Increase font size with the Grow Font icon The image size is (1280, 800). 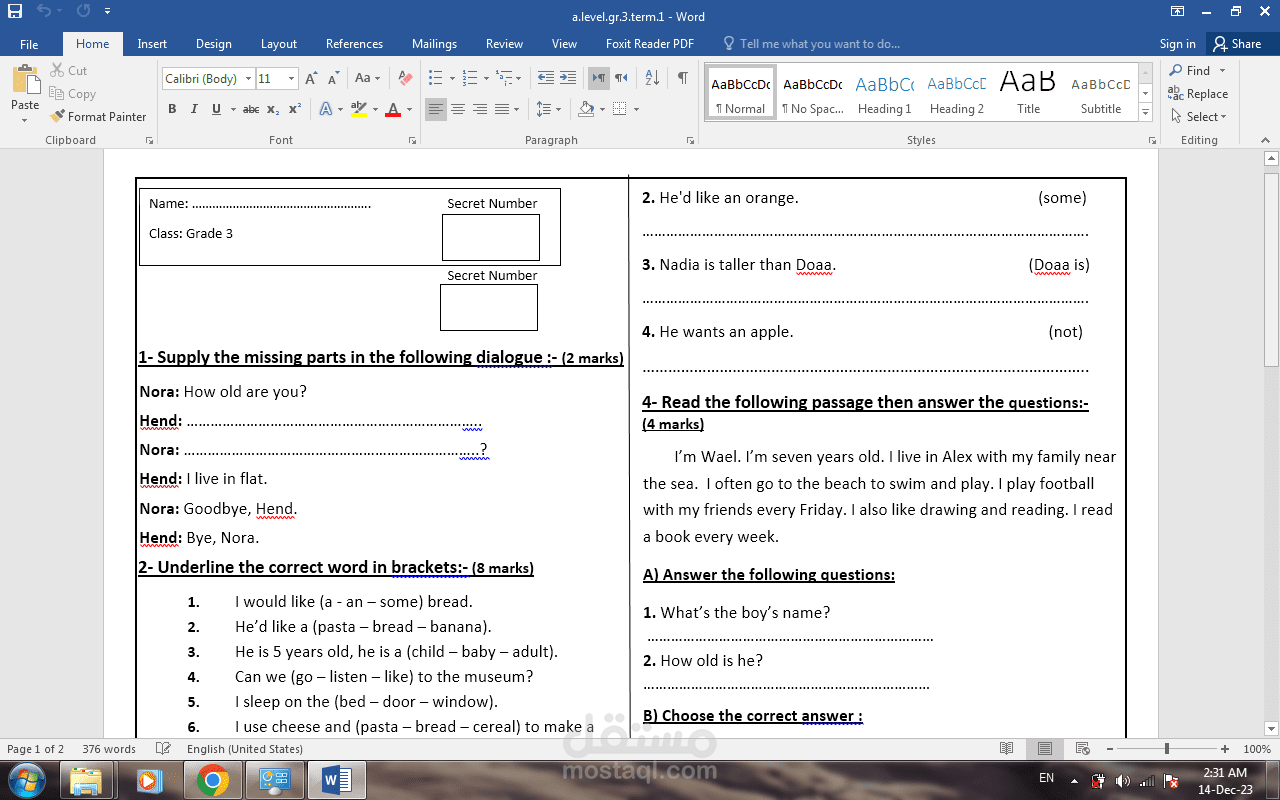311,79
